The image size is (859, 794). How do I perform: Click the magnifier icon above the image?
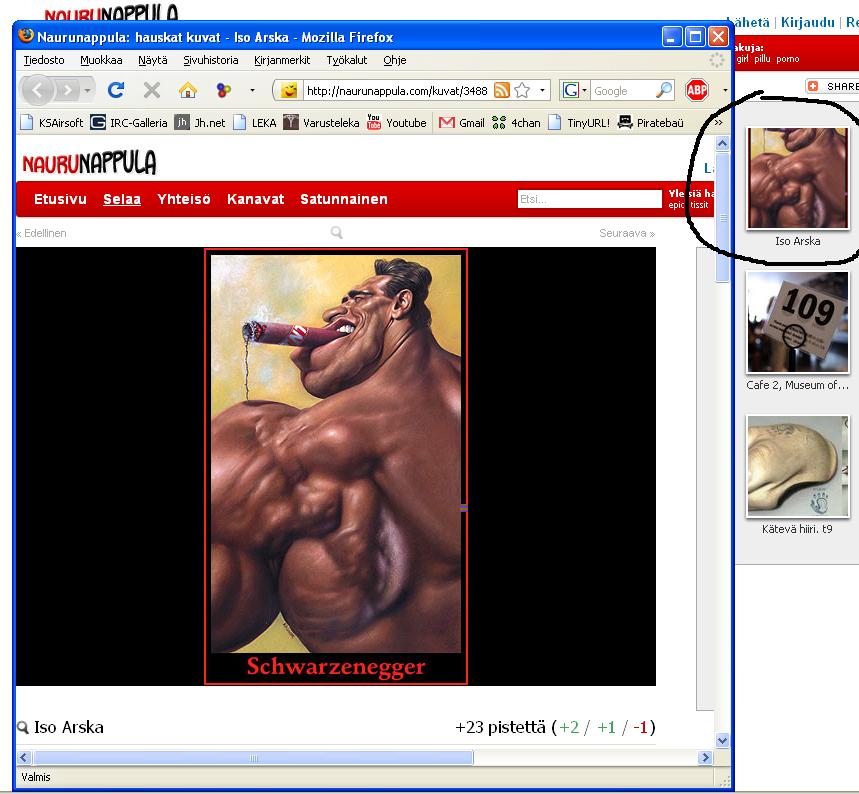337,233
